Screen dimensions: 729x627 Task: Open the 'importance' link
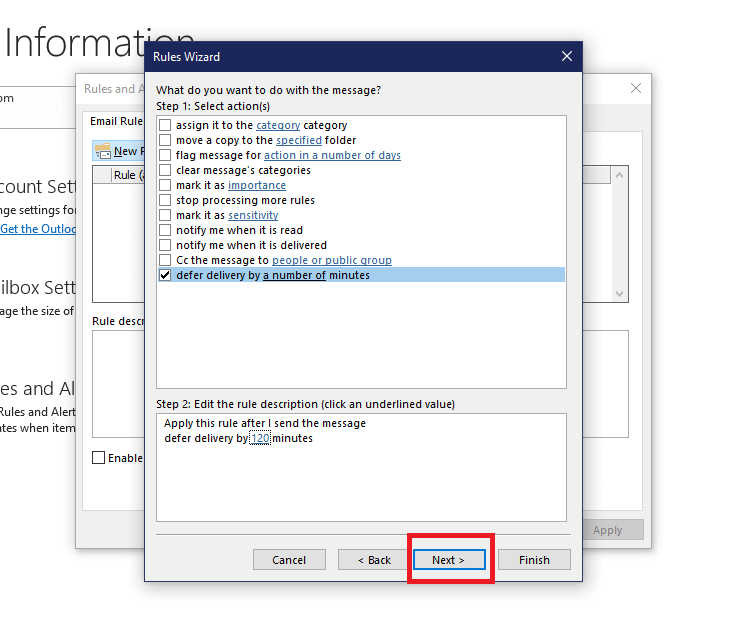(257, 185)
